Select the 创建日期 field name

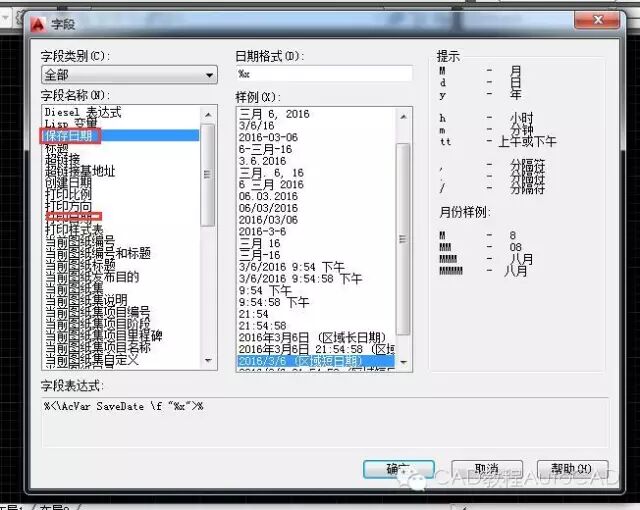coord(68,182)
